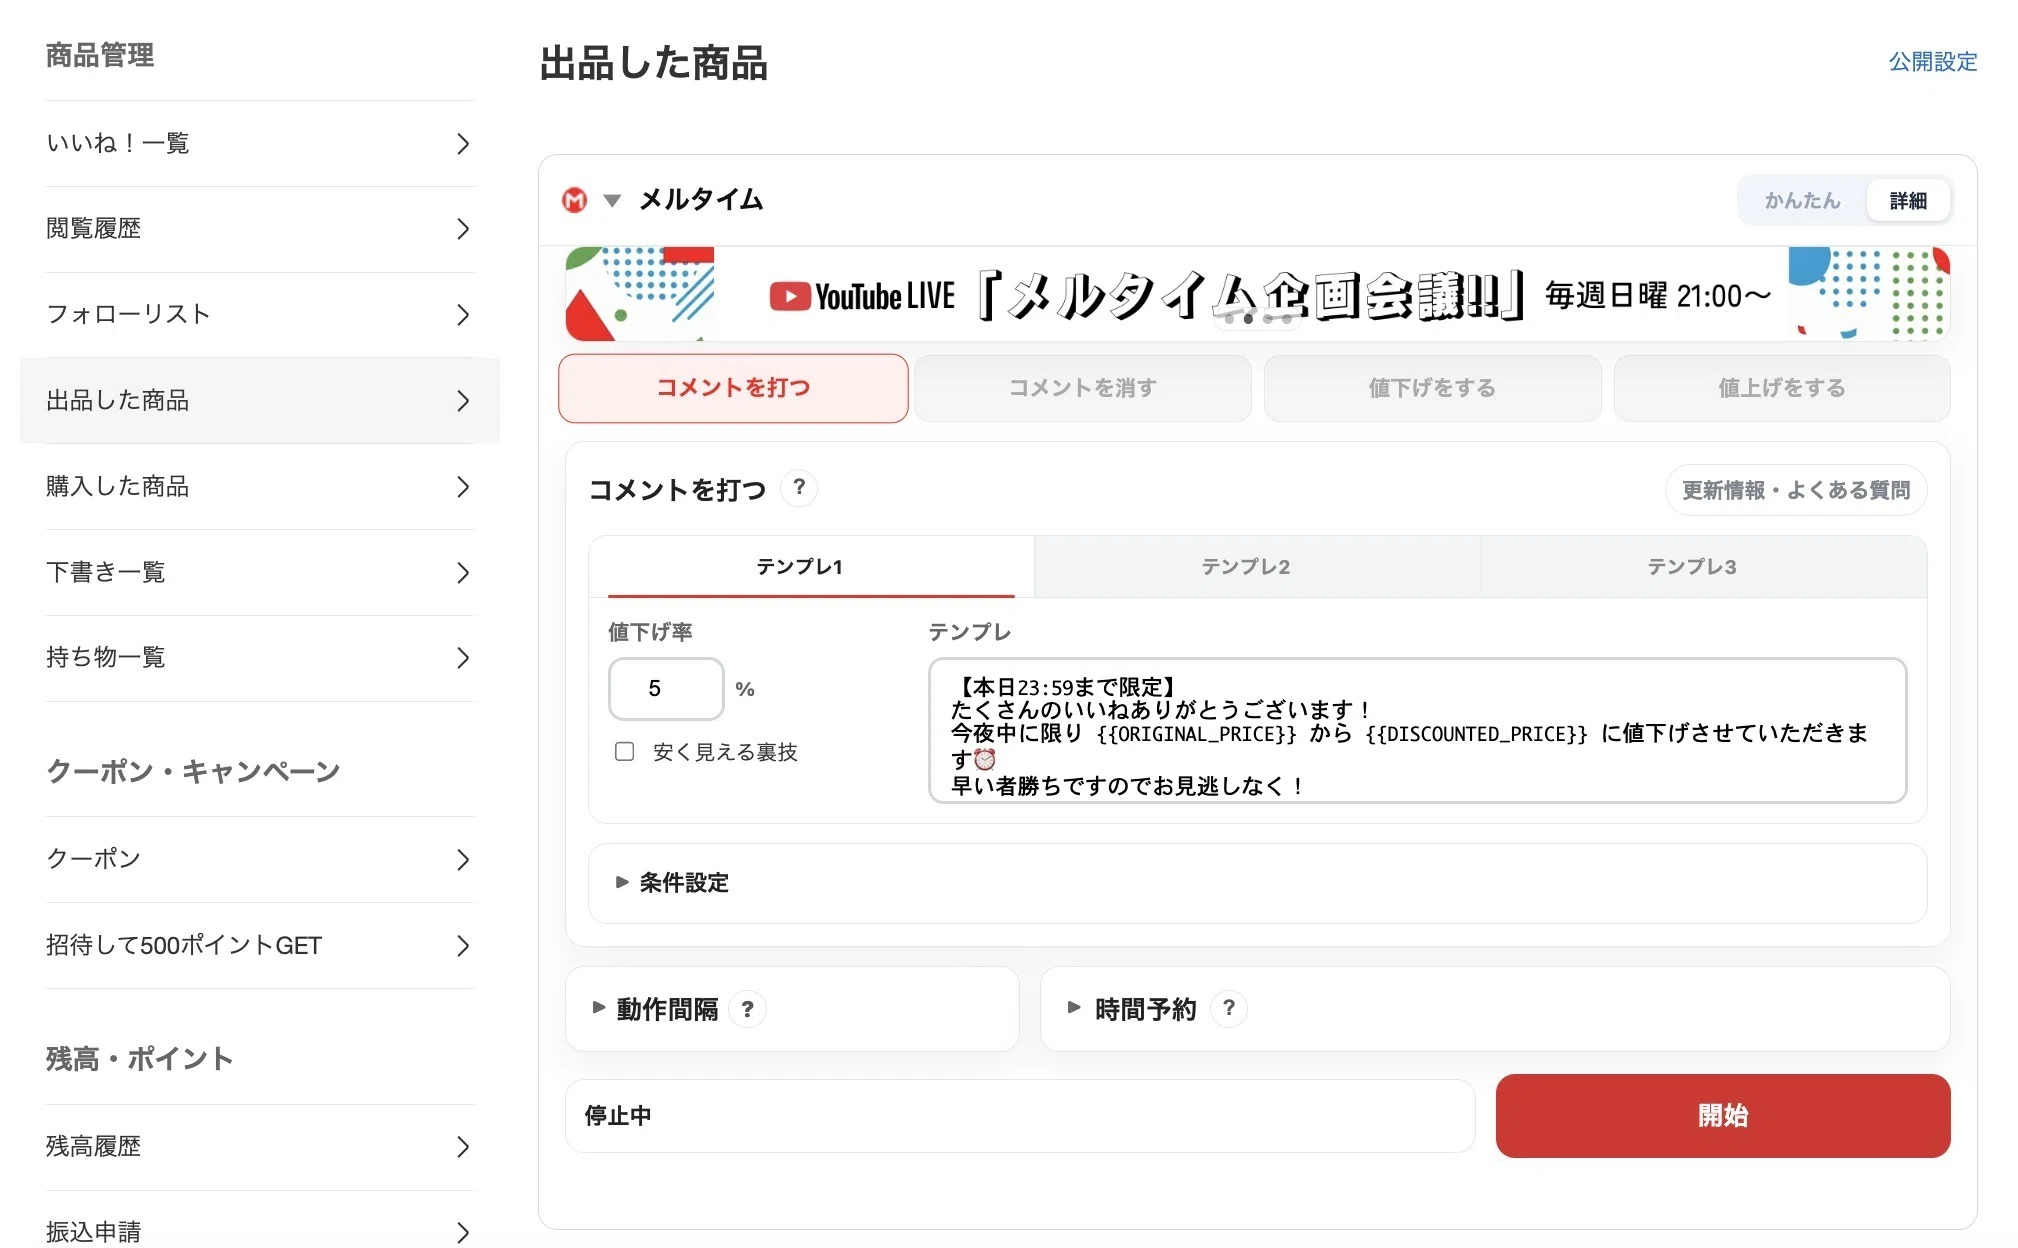
Task: Click chevron arrow in いいね！一覧 row
Action: tap(462, 144)
